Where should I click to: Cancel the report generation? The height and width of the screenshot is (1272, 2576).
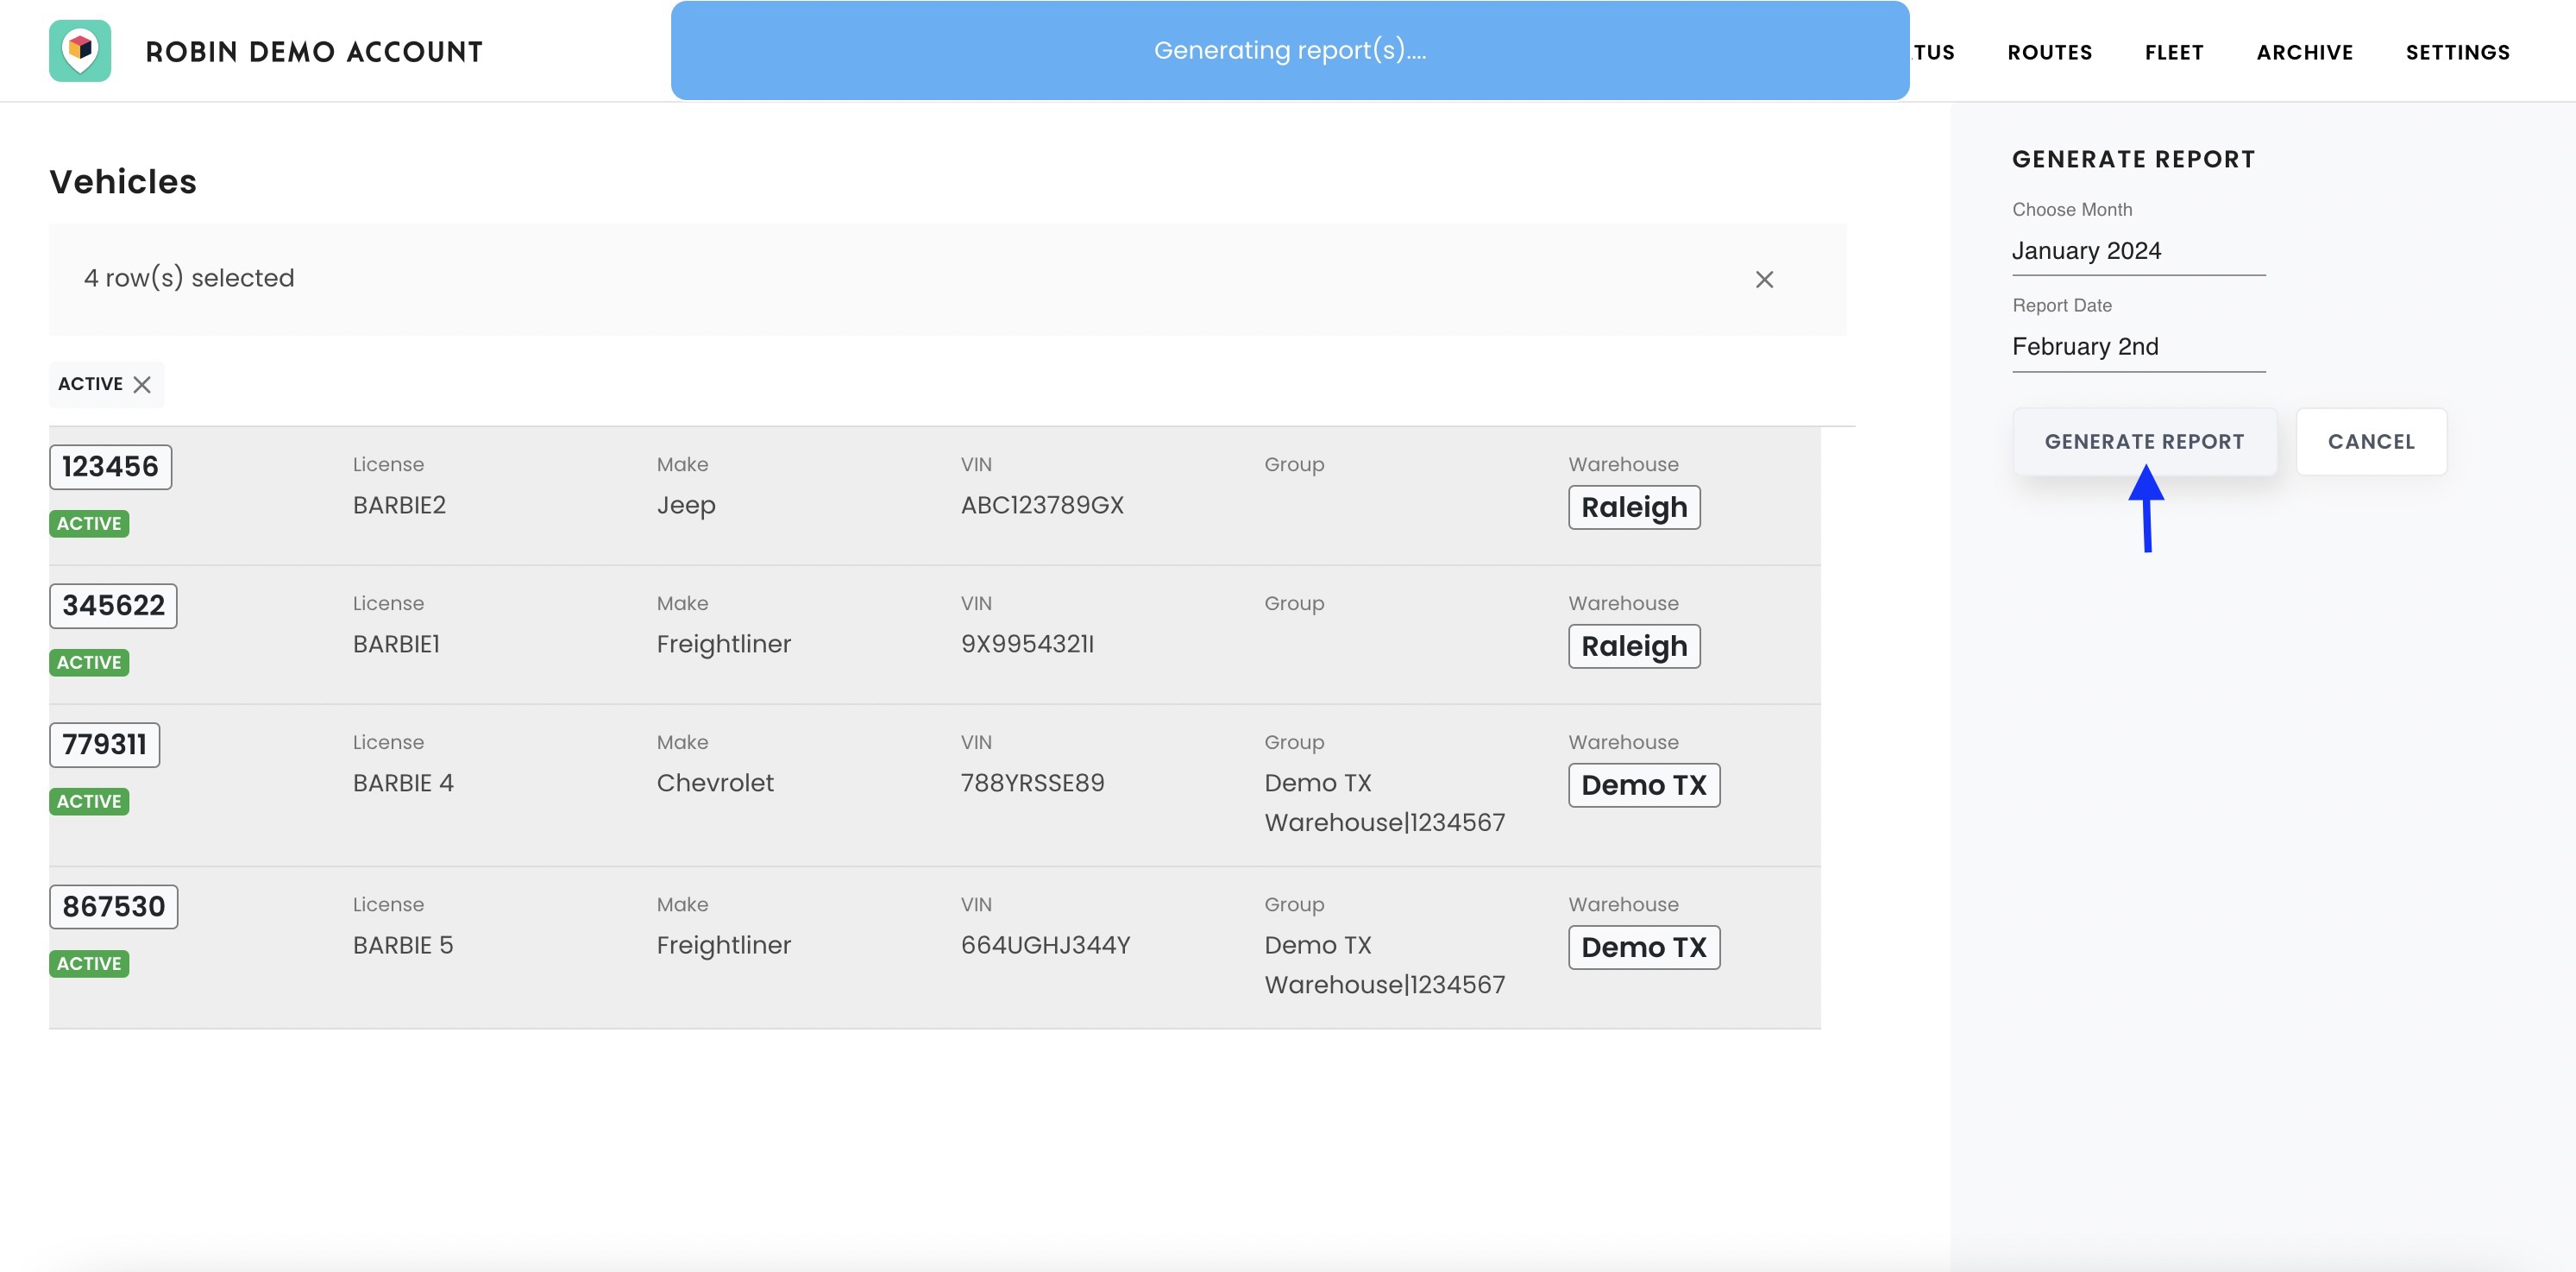pos(2370,442)
